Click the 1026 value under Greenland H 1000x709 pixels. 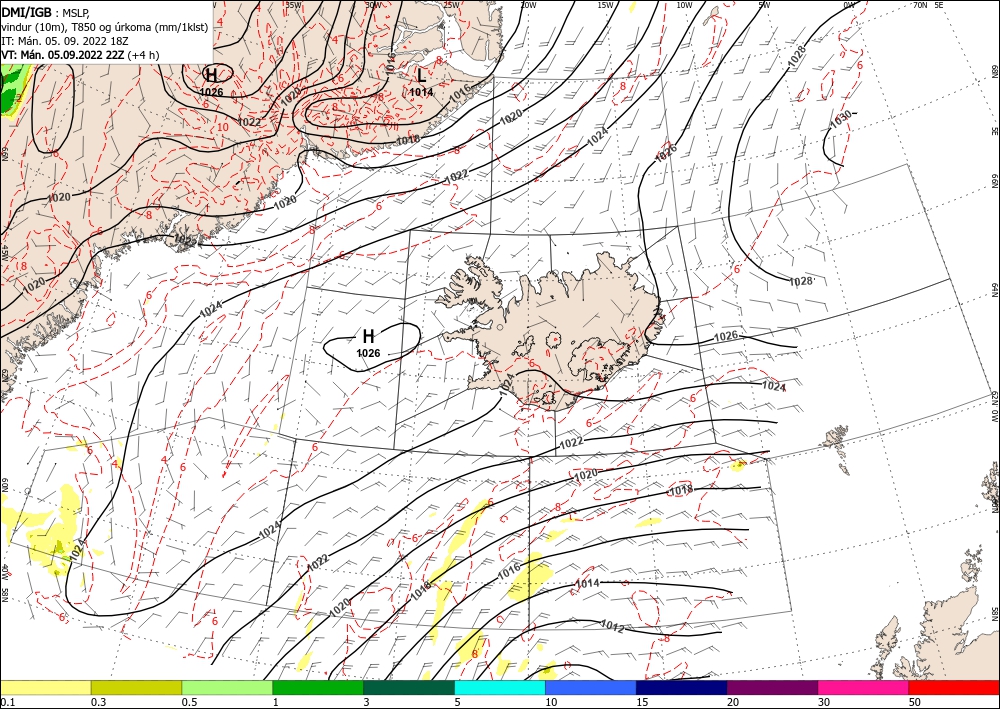point(211,92)
